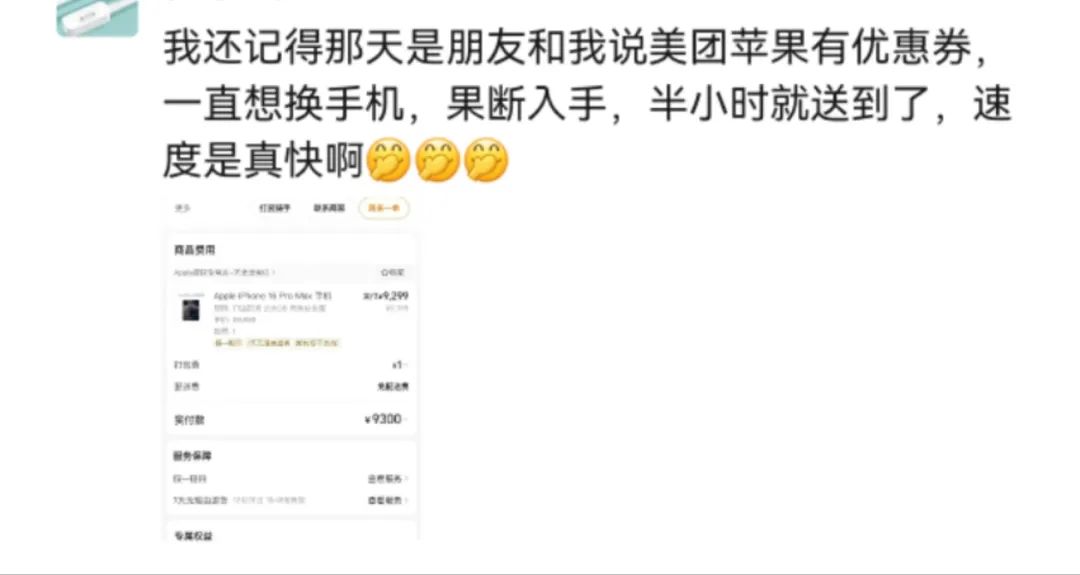Open the Apple iPhone 16 Pro Max product title
Viewport: 1080px width, 575px height.
(272, 295)
